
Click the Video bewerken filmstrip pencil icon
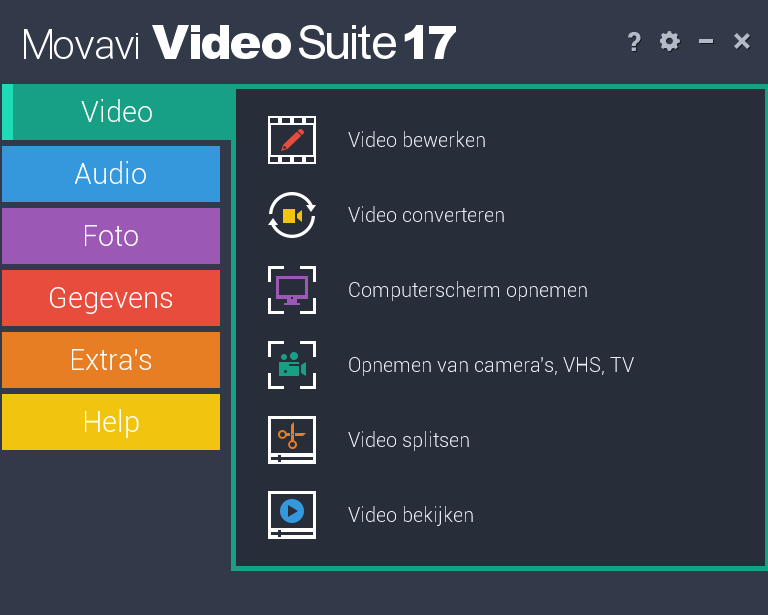(x=291, y=140)
